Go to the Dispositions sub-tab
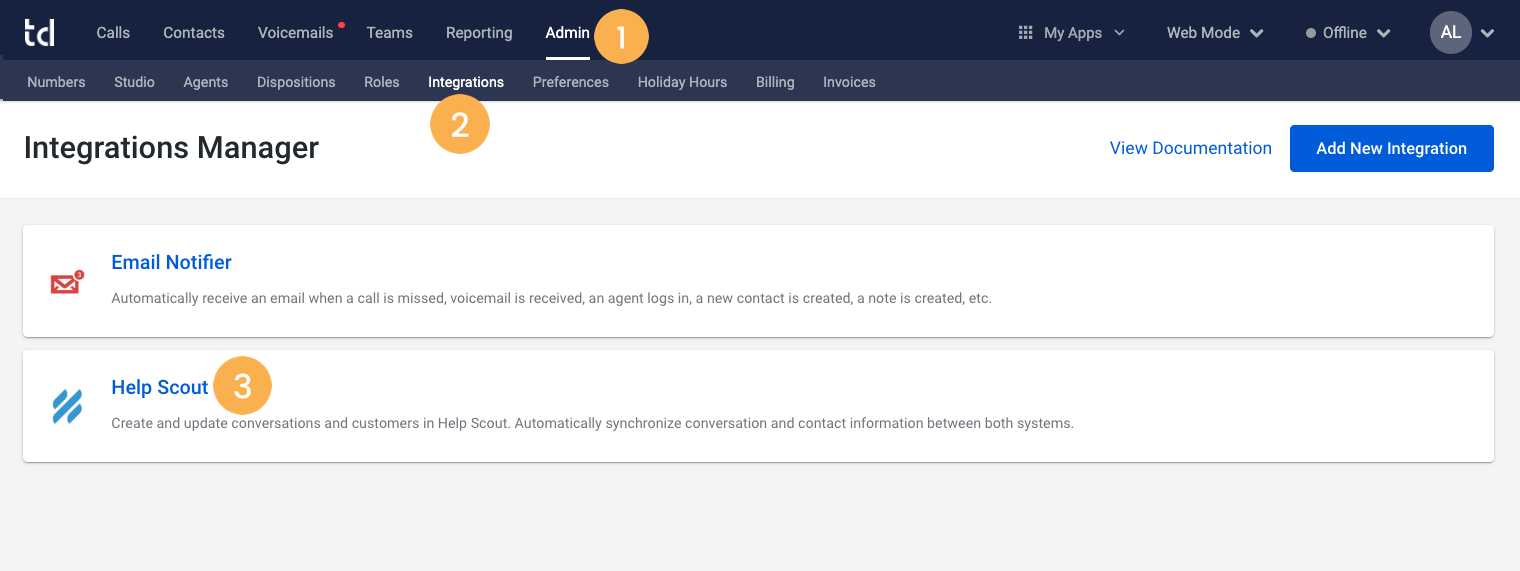 (x=296, y=82)
